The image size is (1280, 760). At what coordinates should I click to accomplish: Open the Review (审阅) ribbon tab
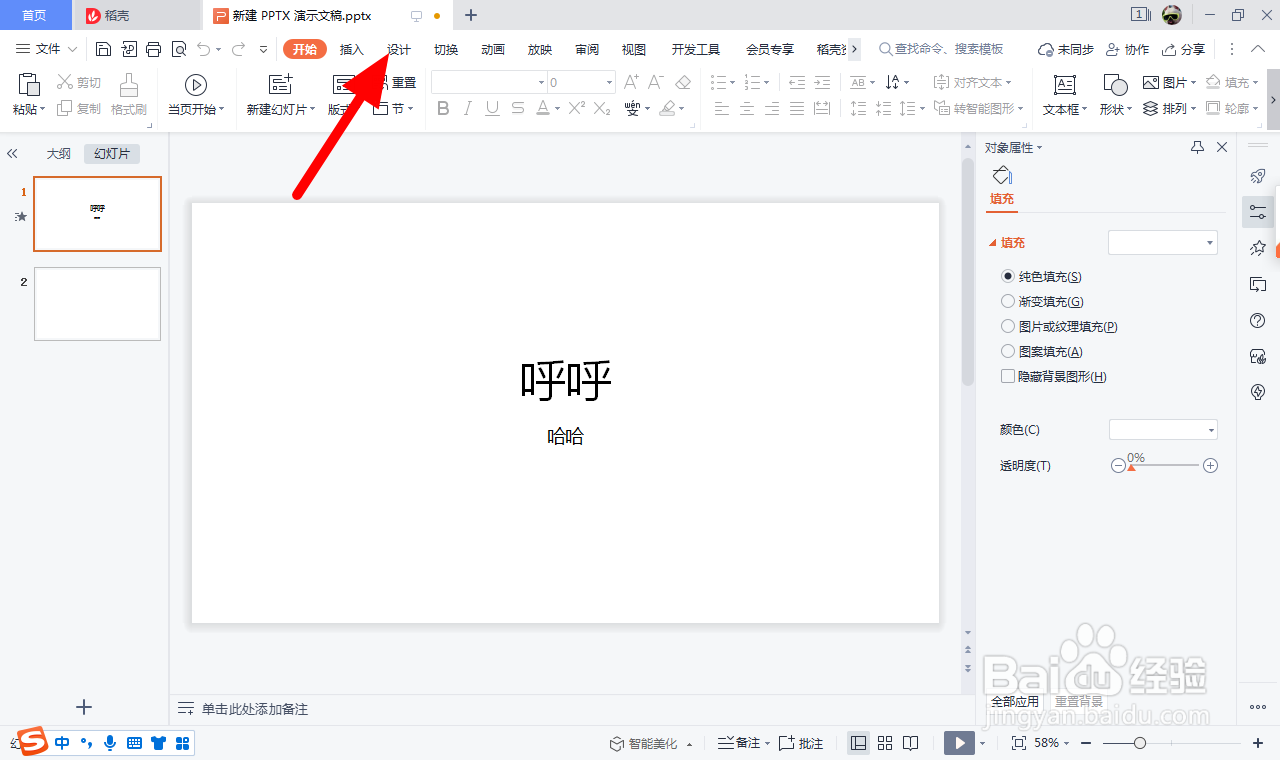tap(587, 49)
